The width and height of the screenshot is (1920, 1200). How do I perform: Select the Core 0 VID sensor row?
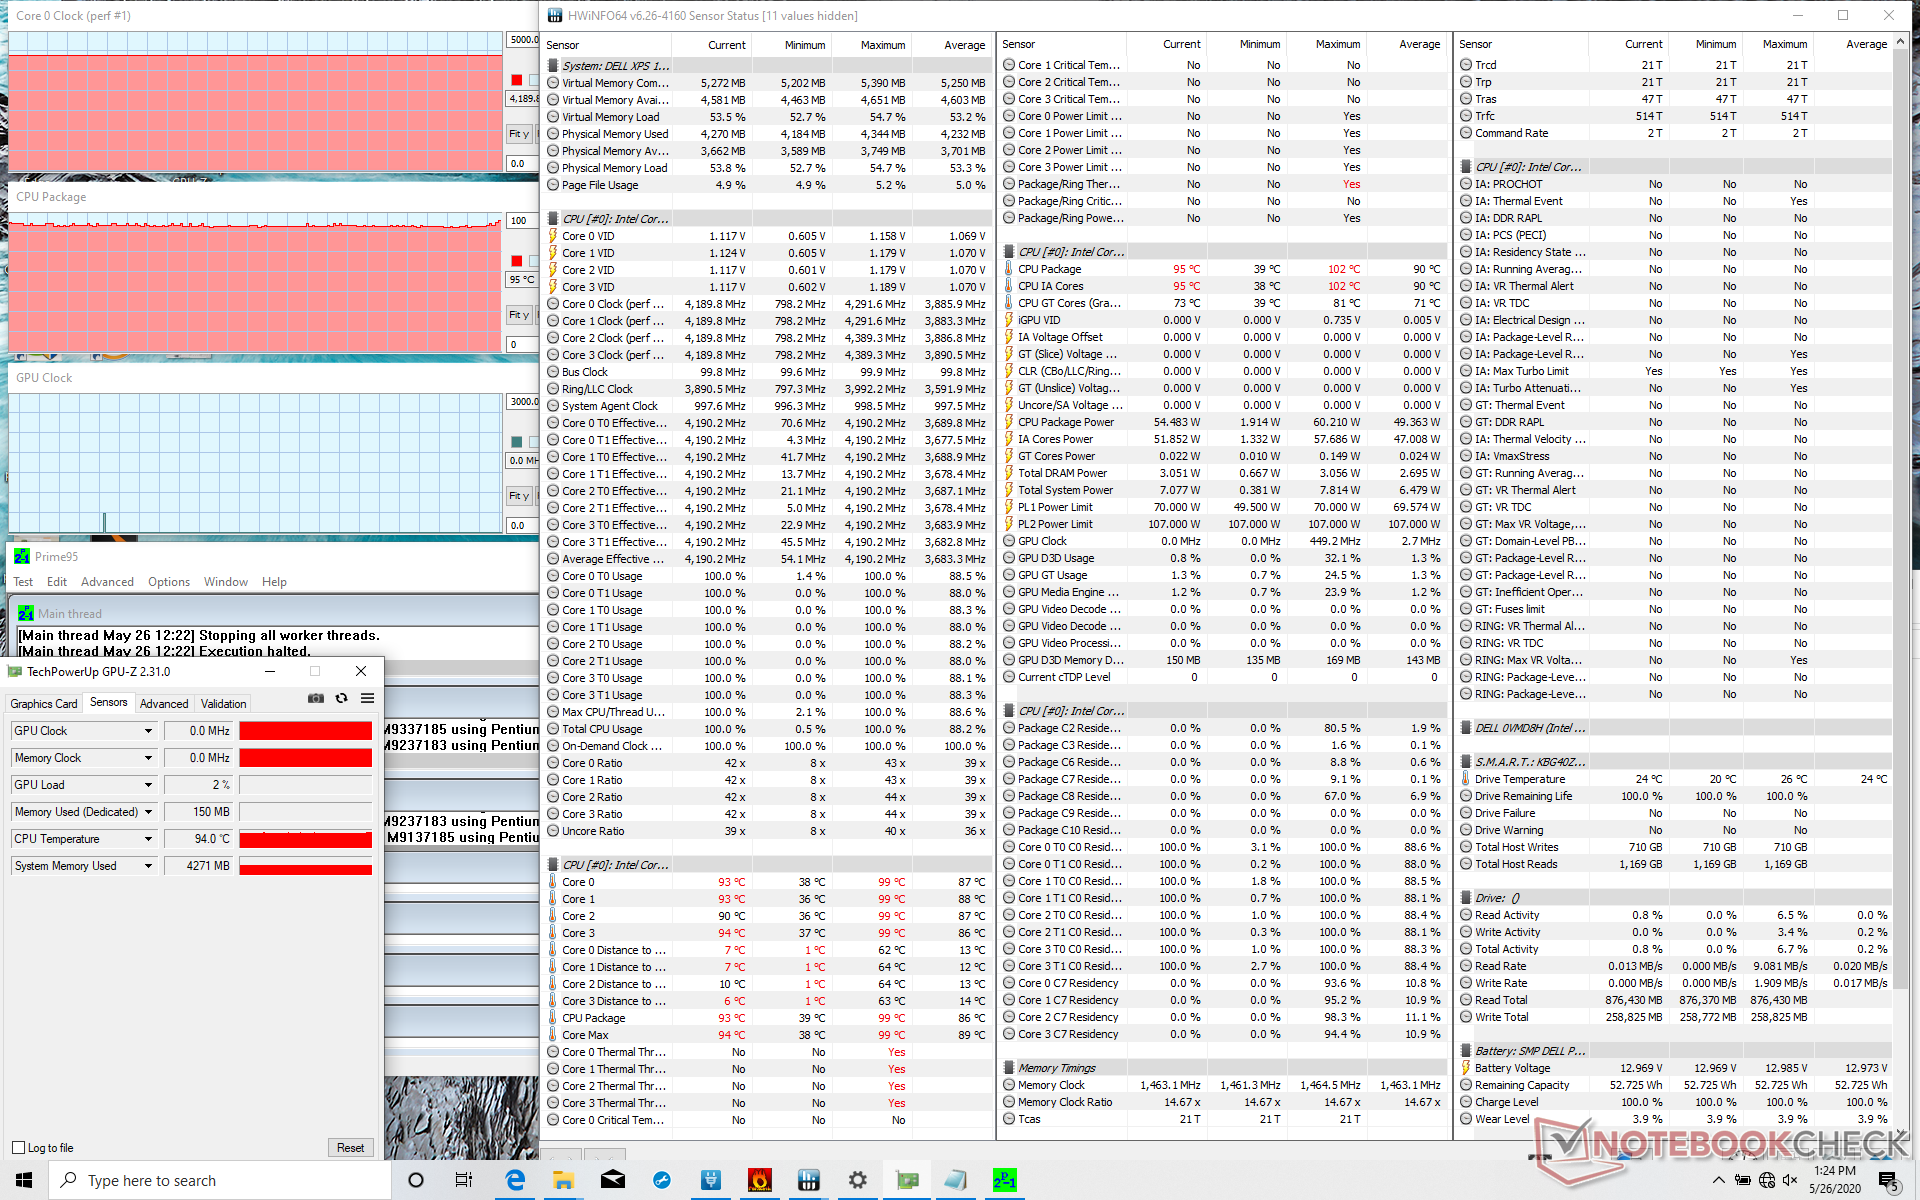click(768, 236)
